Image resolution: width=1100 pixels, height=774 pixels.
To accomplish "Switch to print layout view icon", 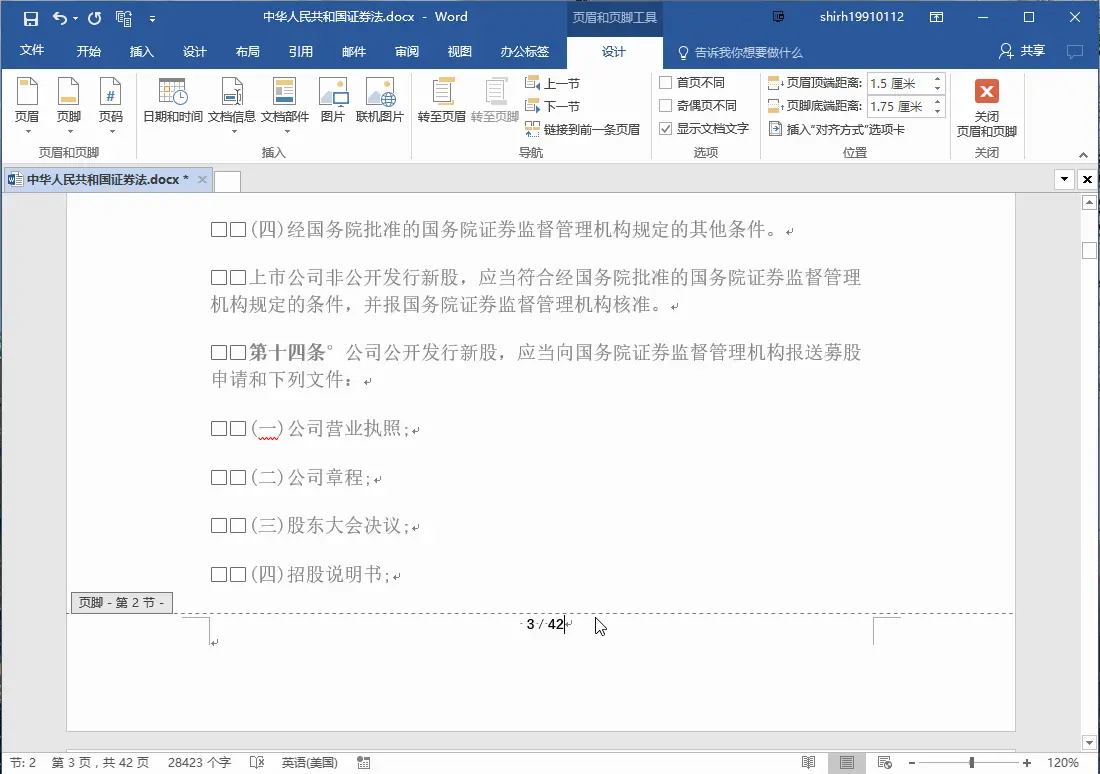I will 847,762.
